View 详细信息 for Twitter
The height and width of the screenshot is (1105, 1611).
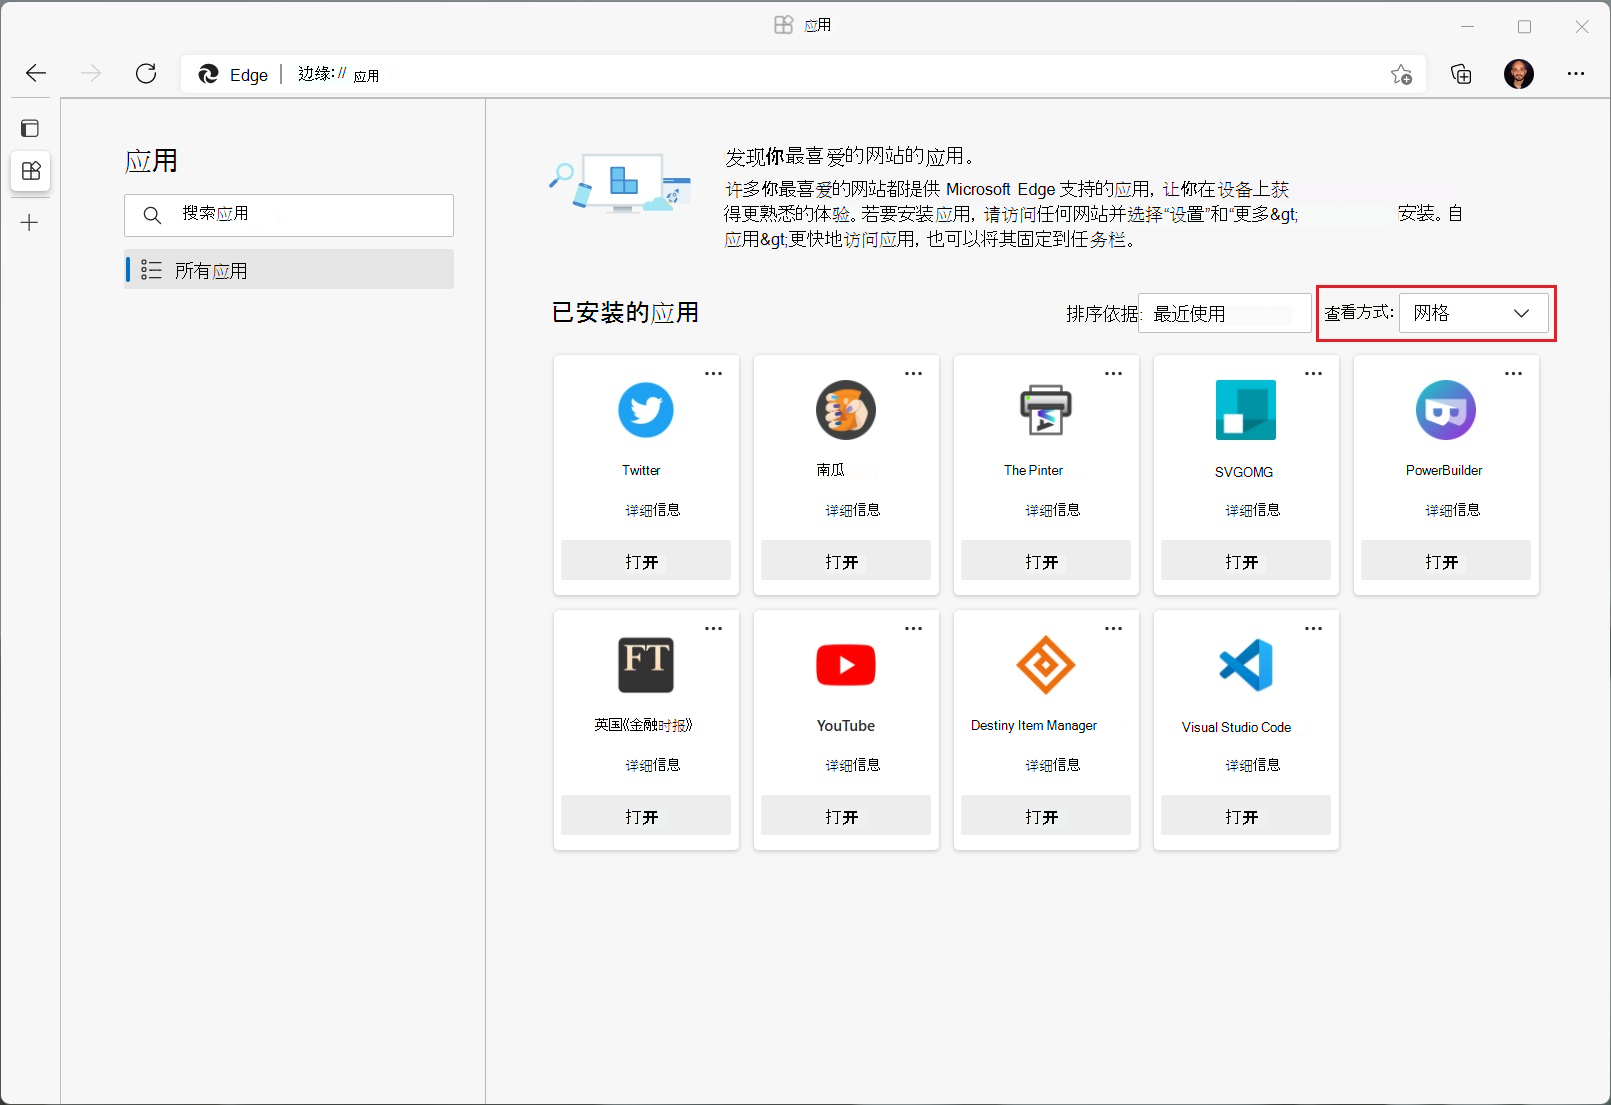tap(653, 510)
